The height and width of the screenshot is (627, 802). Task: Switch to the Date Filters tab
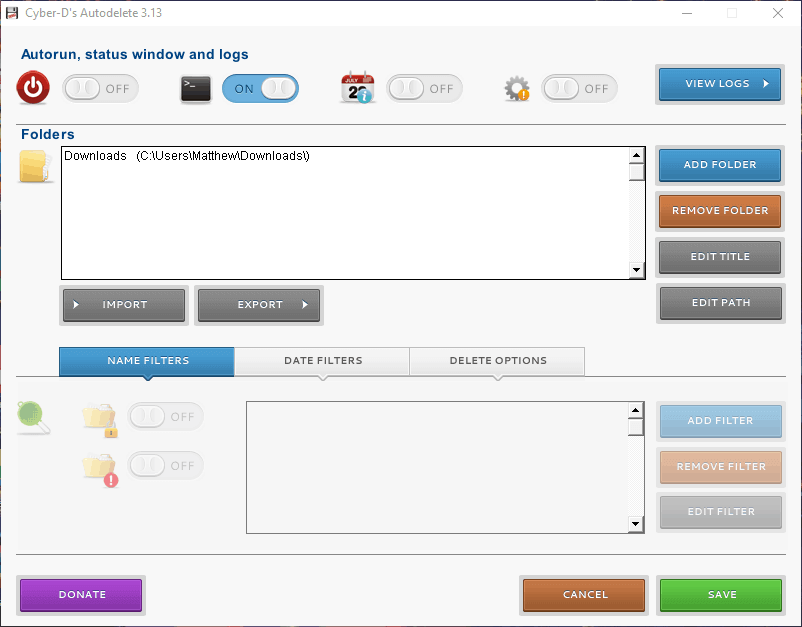[322, 361]
